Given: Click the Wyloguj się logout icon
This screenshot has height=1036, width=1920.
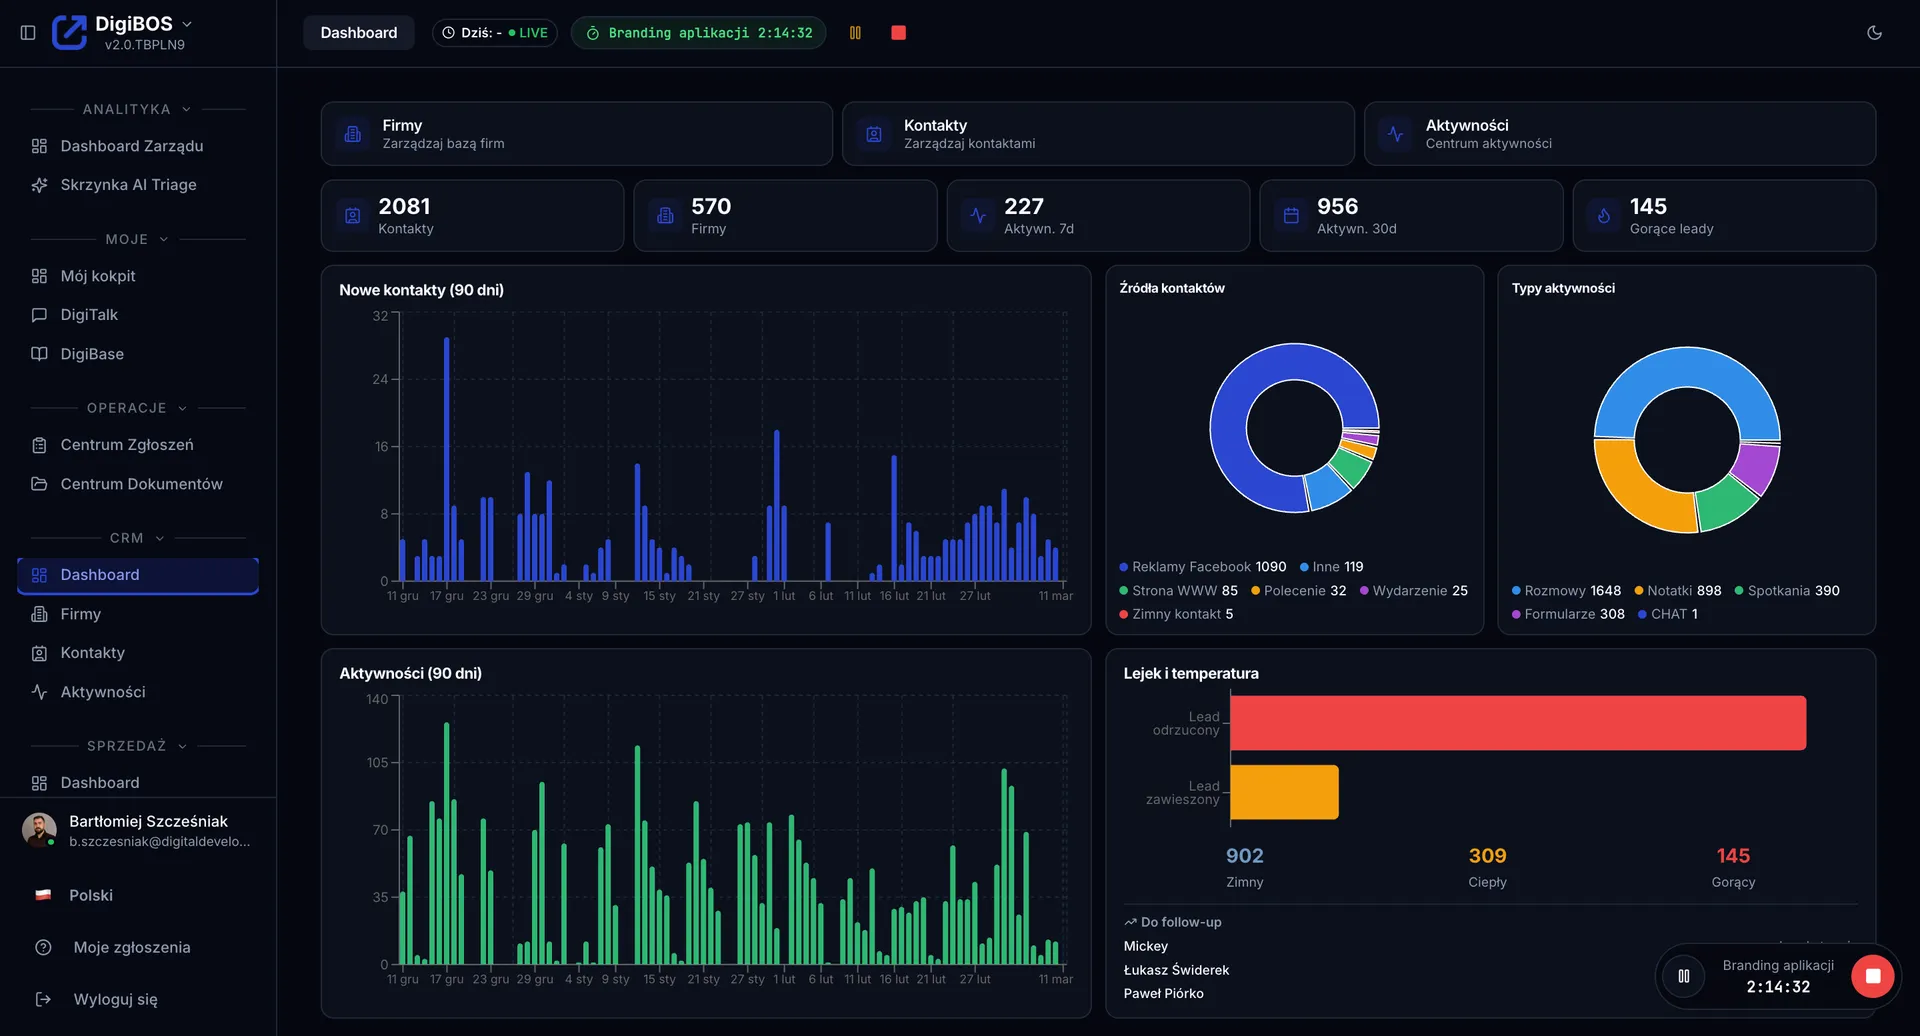Looking at the screenshot, I should click(x=43, y=999).
